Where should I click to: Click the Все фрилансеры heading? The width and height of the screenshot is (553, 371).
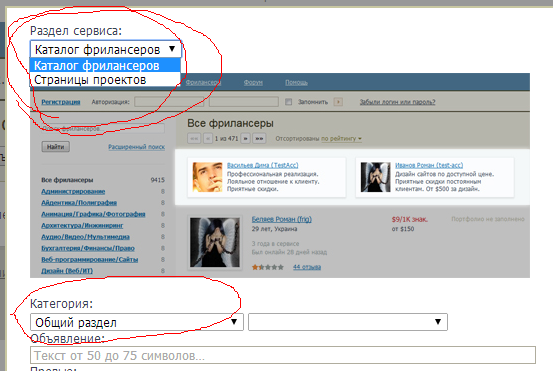click(230, 123)
